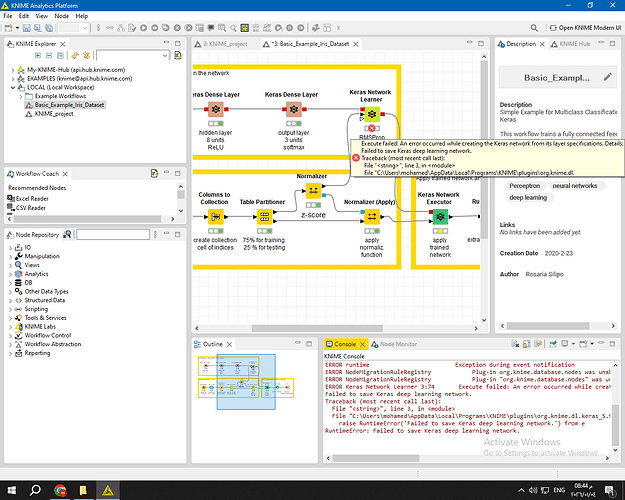Click the Normalizer node icon

click(313, 191)
